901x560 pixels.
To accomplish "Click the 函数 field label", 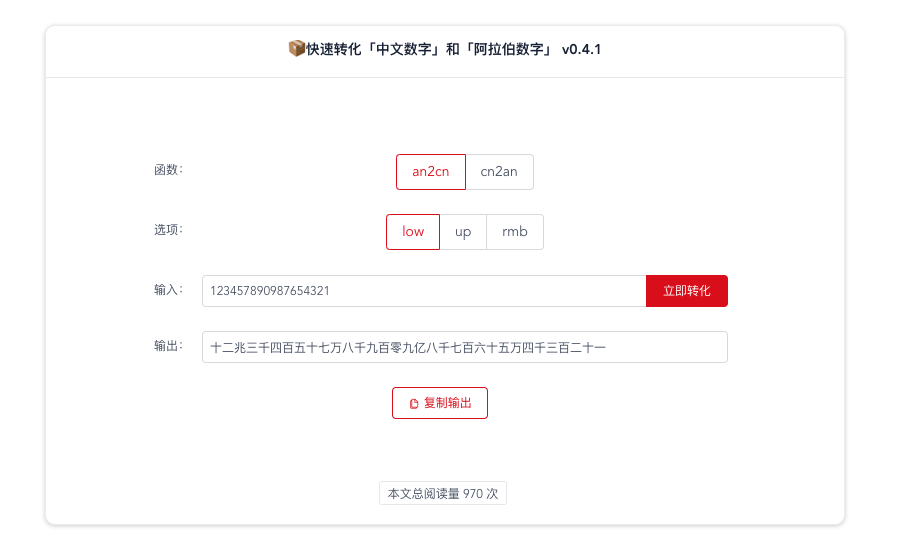I will pyautogui.click(x=167, y=170).
